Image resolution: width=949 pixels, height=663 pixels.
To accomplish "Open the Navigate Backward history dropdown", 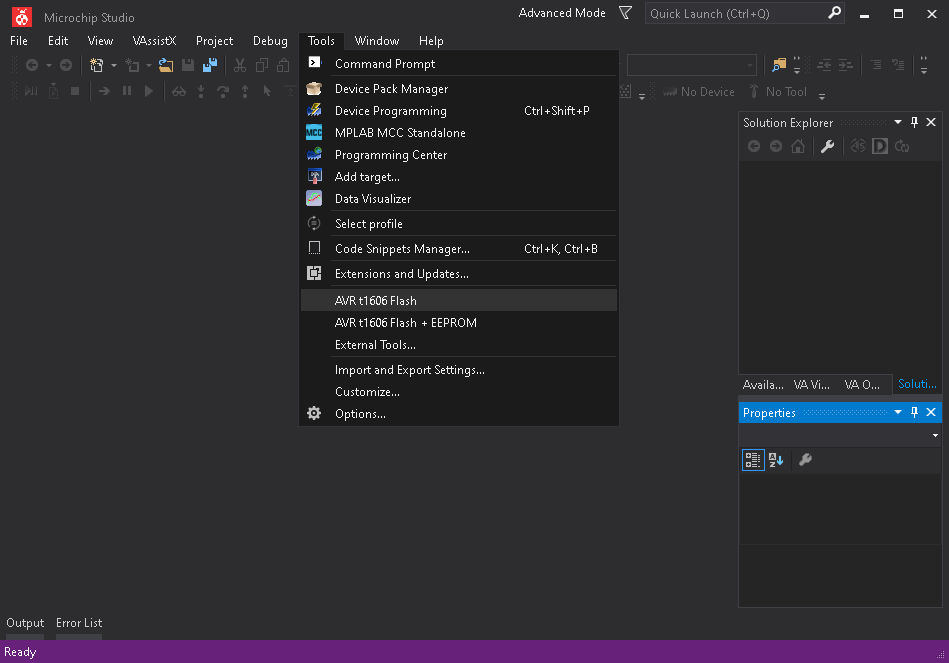I will (x=48, y=65).
